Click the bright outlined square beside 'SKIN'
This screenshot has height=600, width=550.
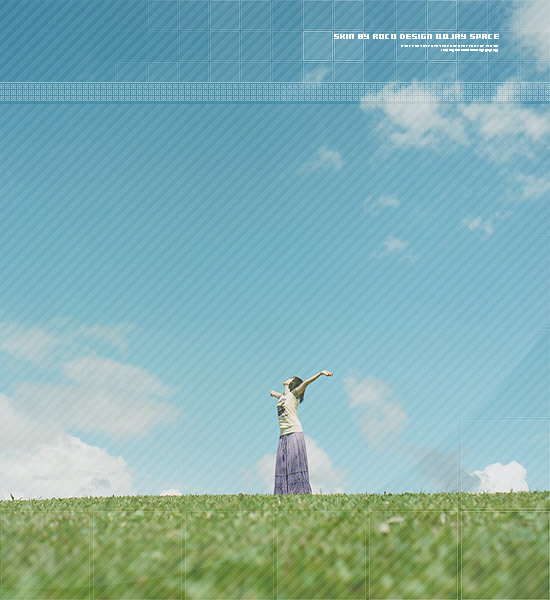tap(318, 46)
